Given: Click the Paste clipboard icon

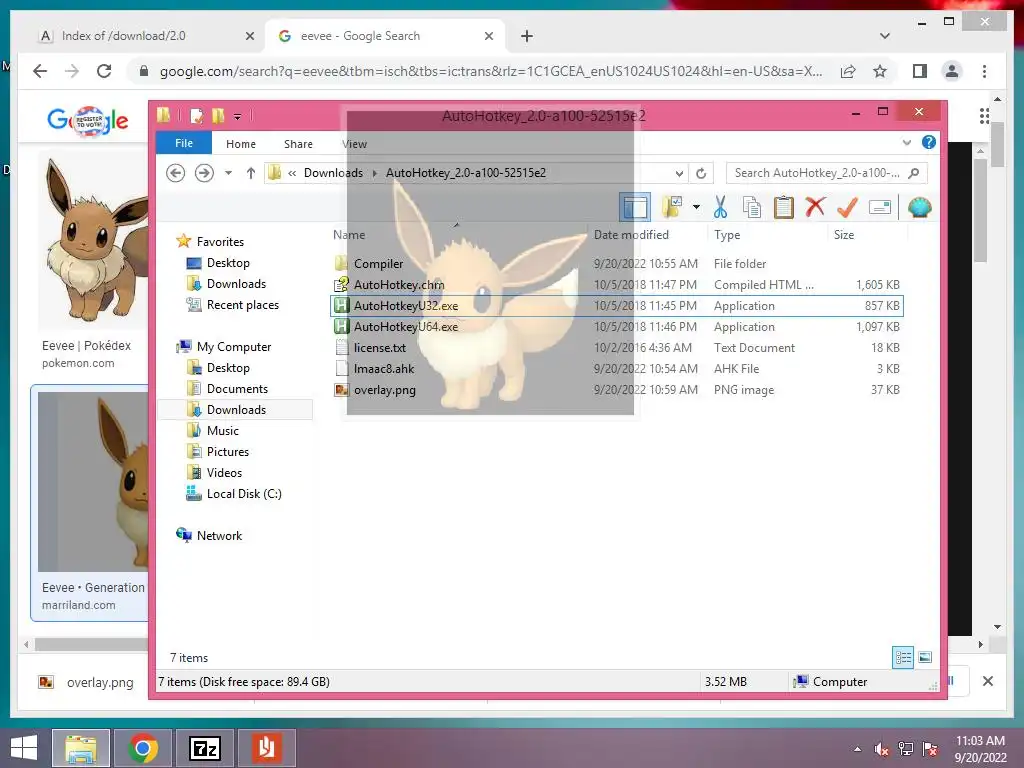Looking at the screenshot, I should point(784,208).
